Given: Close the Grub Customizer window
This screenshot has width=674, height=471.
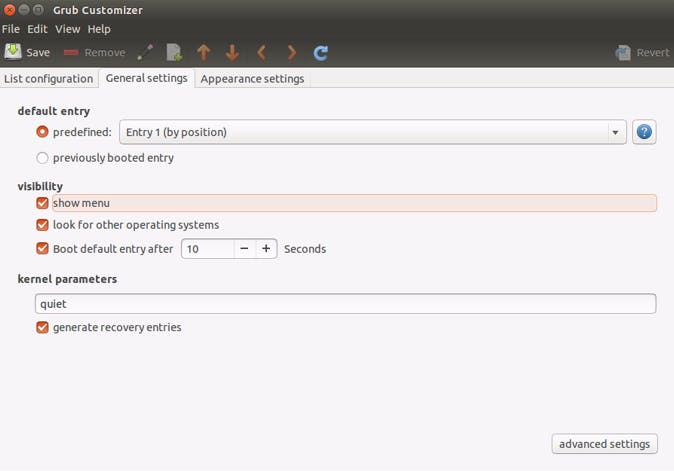Looking at the screenshot, I should [9, 9].
